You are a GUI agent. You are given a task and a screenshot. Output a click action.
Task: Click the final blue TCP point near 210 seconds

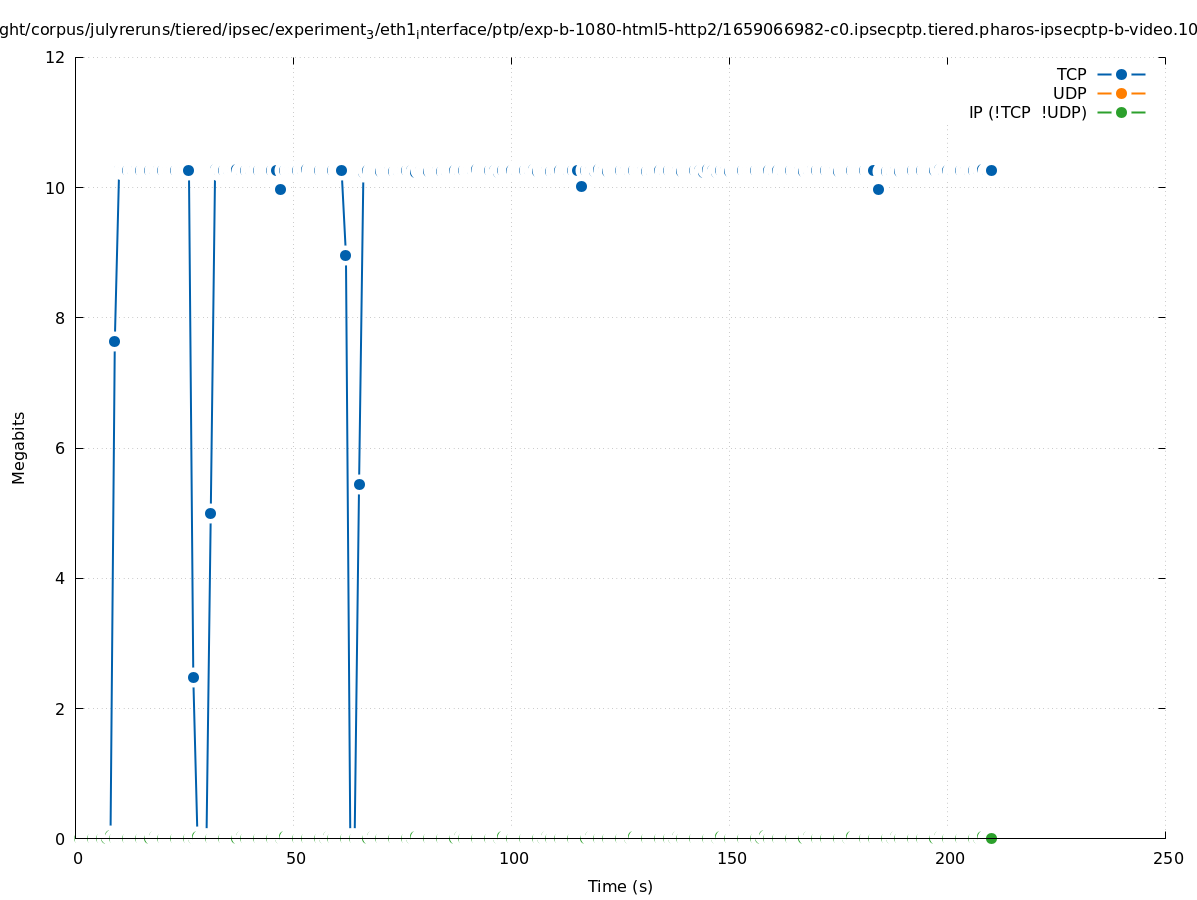pyautogui.click(x=991, y=170)
